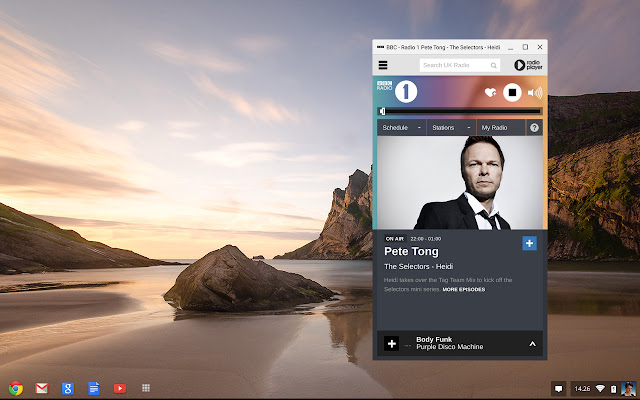Stop playback with the stop button
Image resolution: width=640 pixels, height=400 pixels.
(x=512, y=93)
